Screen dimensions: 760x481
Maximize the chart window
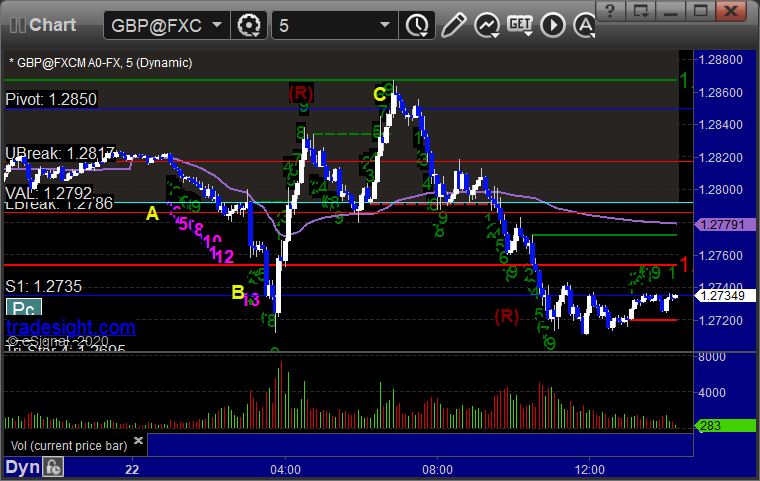click(x=700, y=11)
